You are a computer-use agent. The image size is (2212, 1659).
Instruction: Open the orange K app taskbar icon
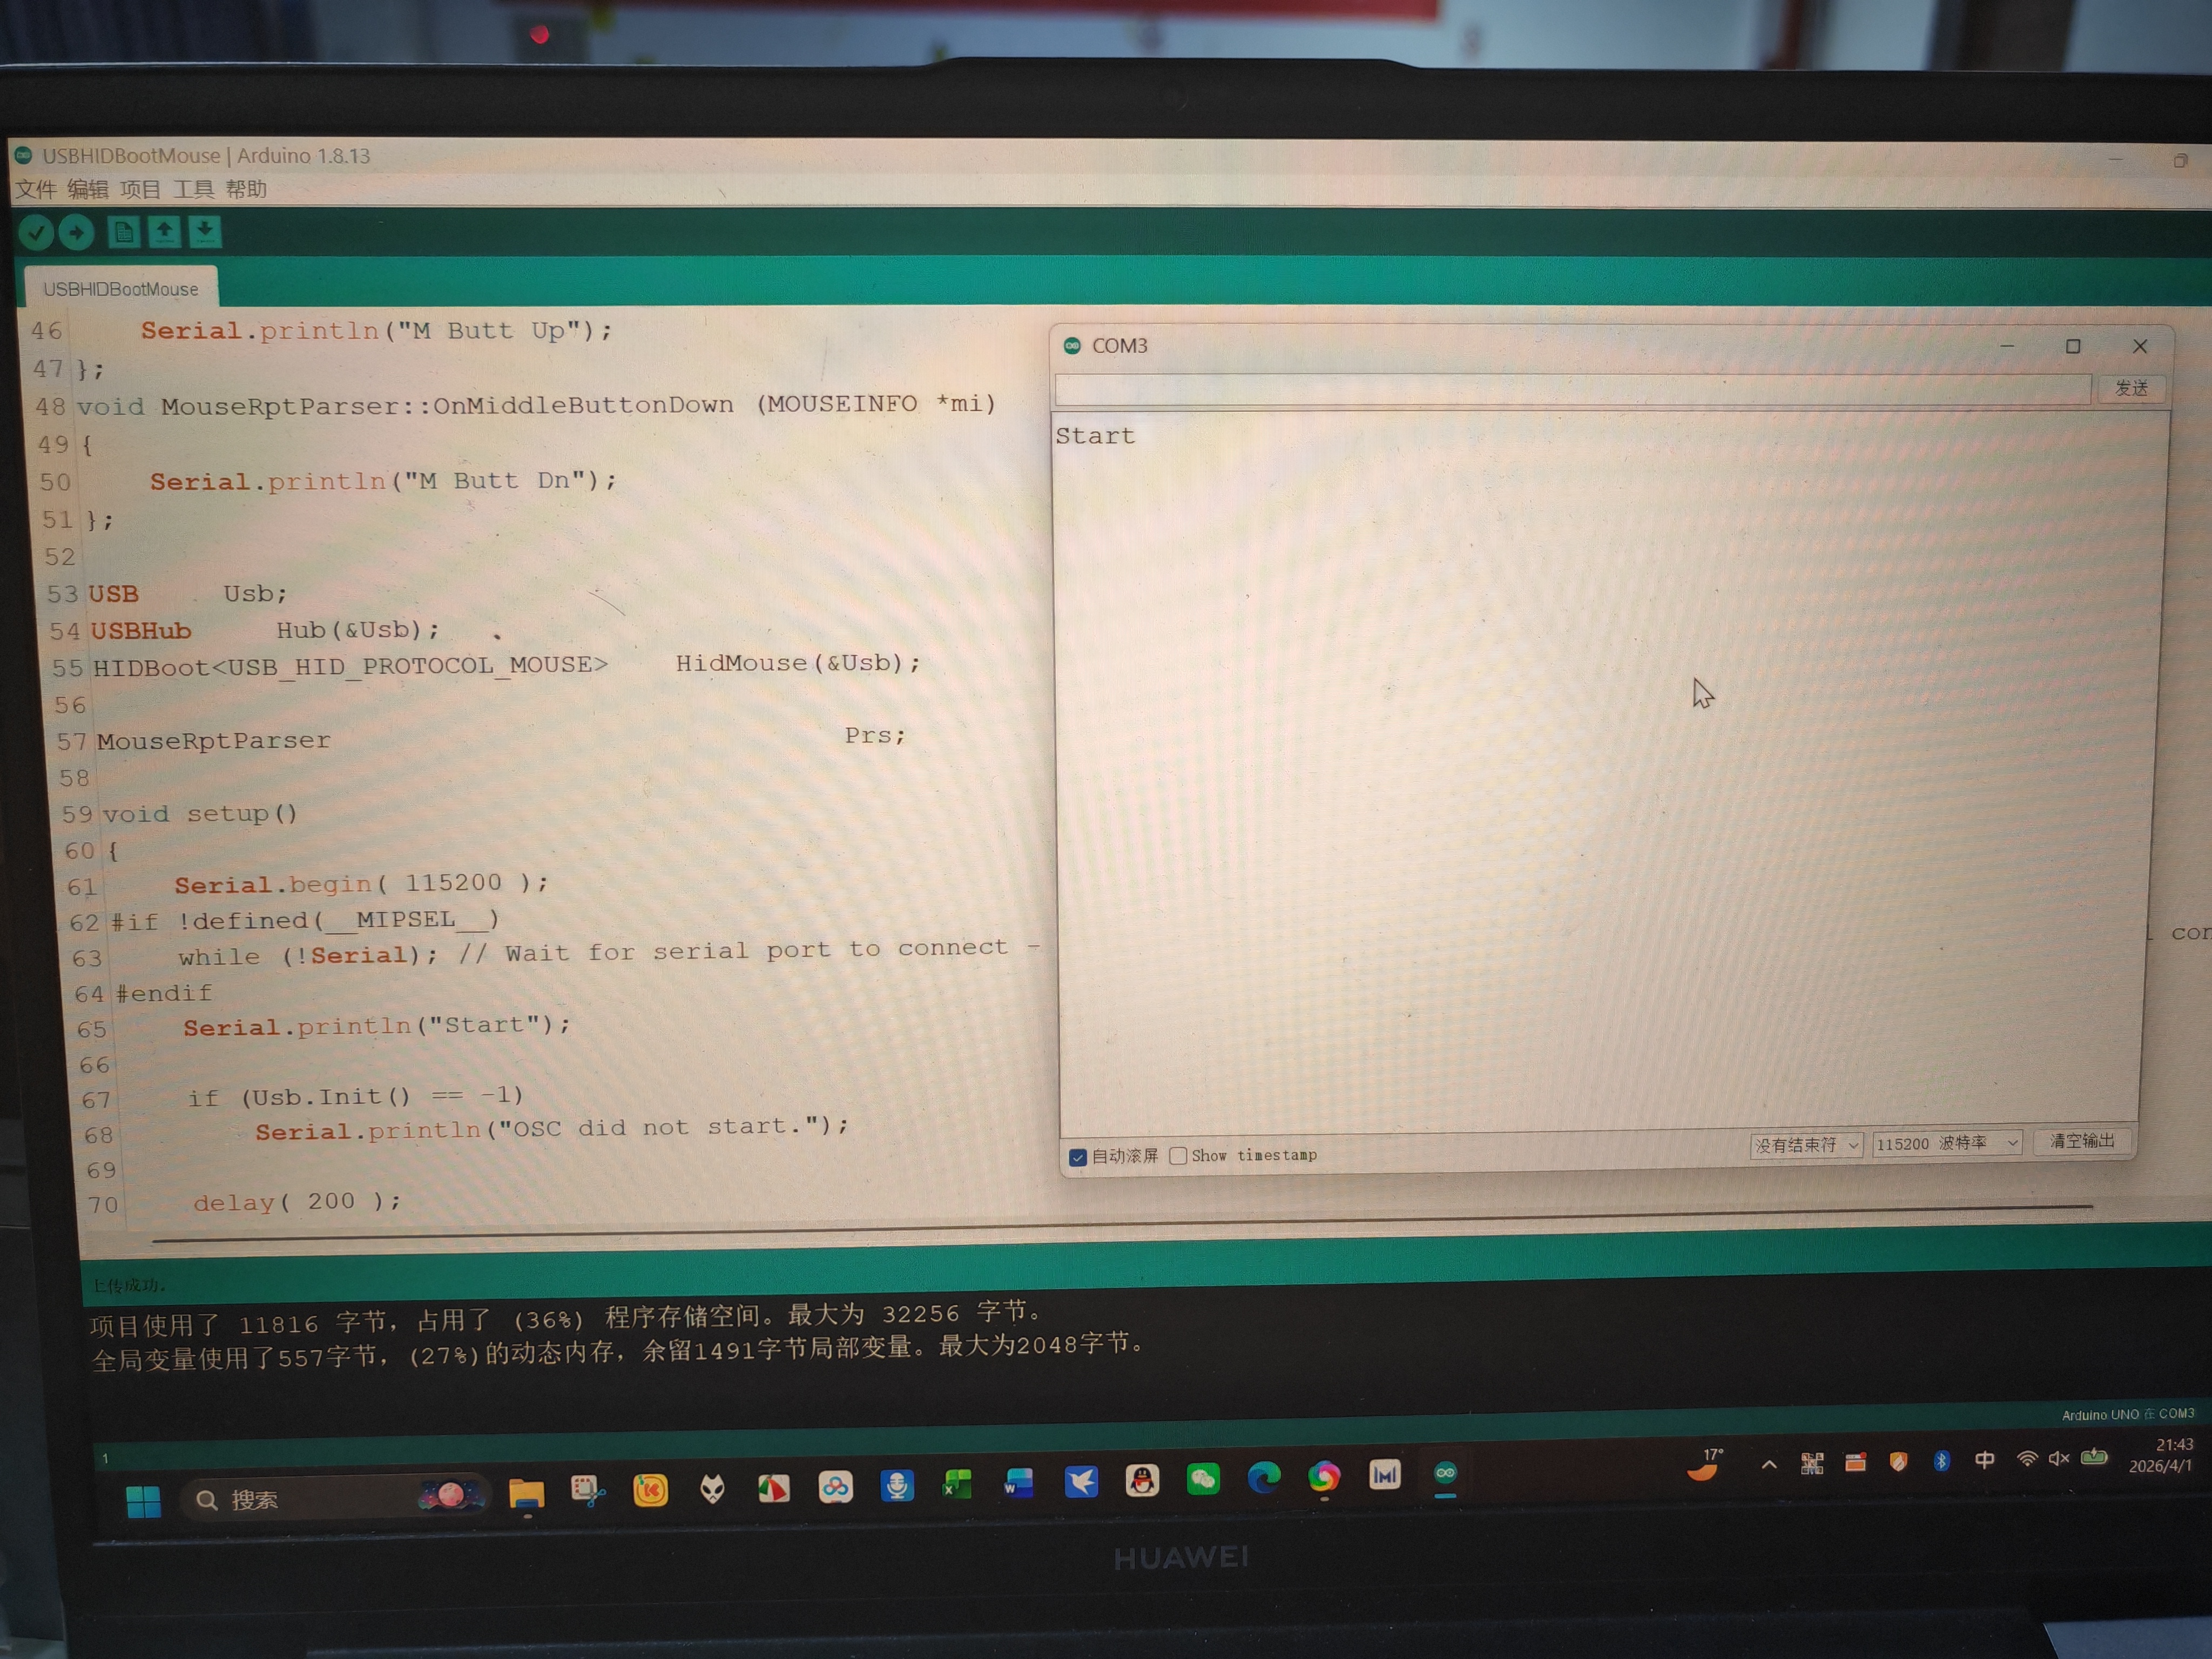point(650,1491)
